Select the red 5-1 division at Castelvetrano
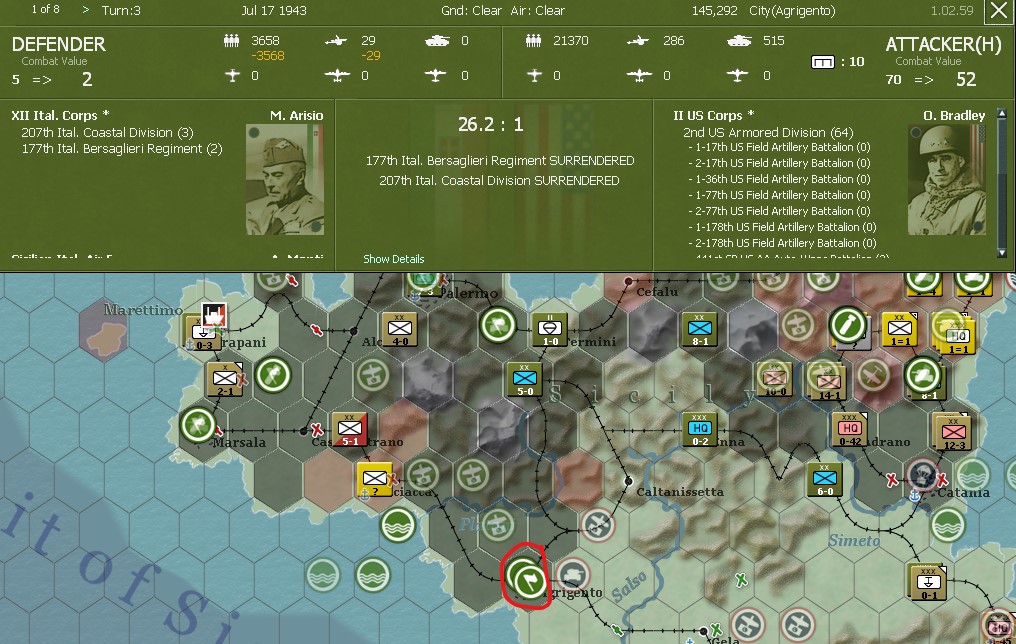 pyautogui.click(x=350, y=430)
